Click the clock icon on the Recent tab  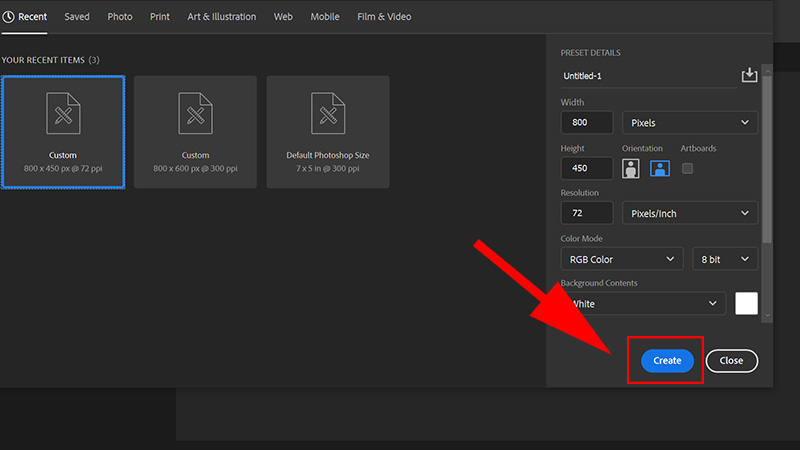(x=8, y=17)
